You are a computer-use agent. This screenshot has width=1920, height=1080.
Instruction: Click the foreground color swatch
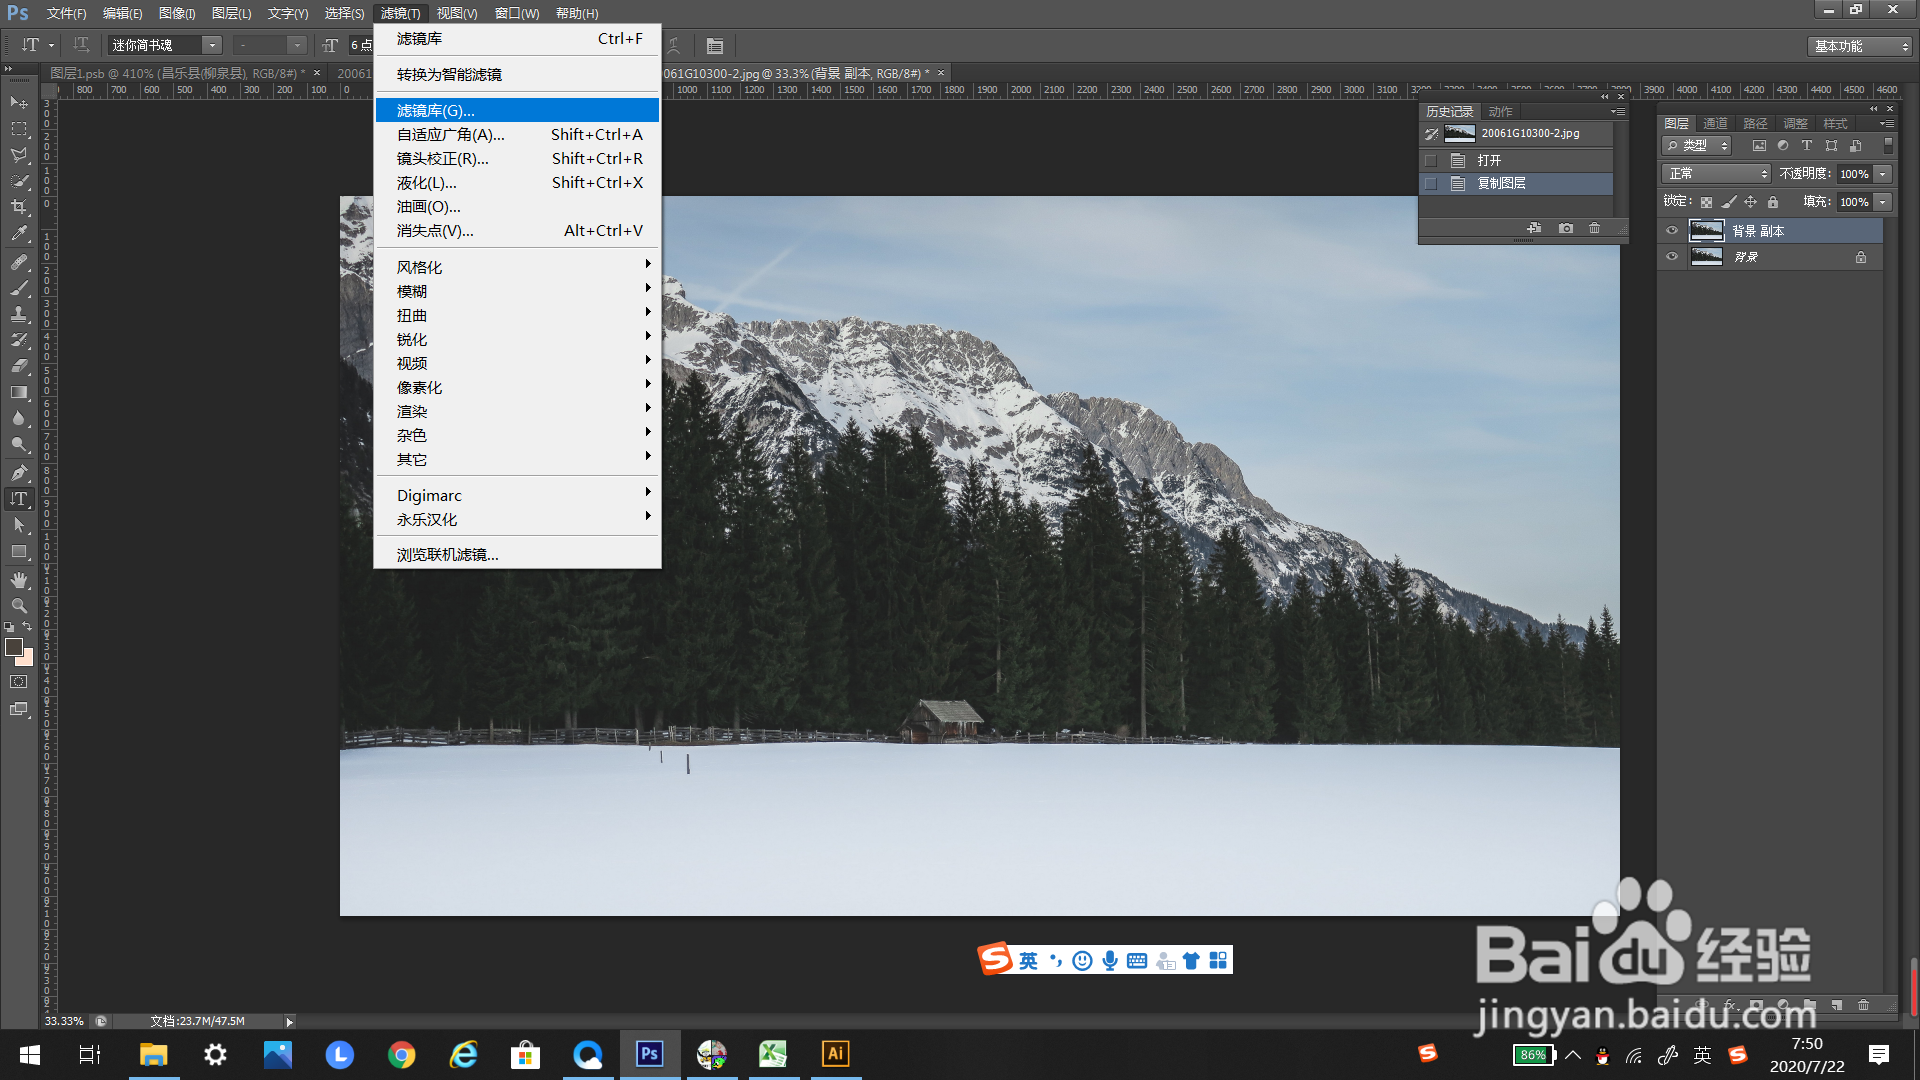pos(14,647)
